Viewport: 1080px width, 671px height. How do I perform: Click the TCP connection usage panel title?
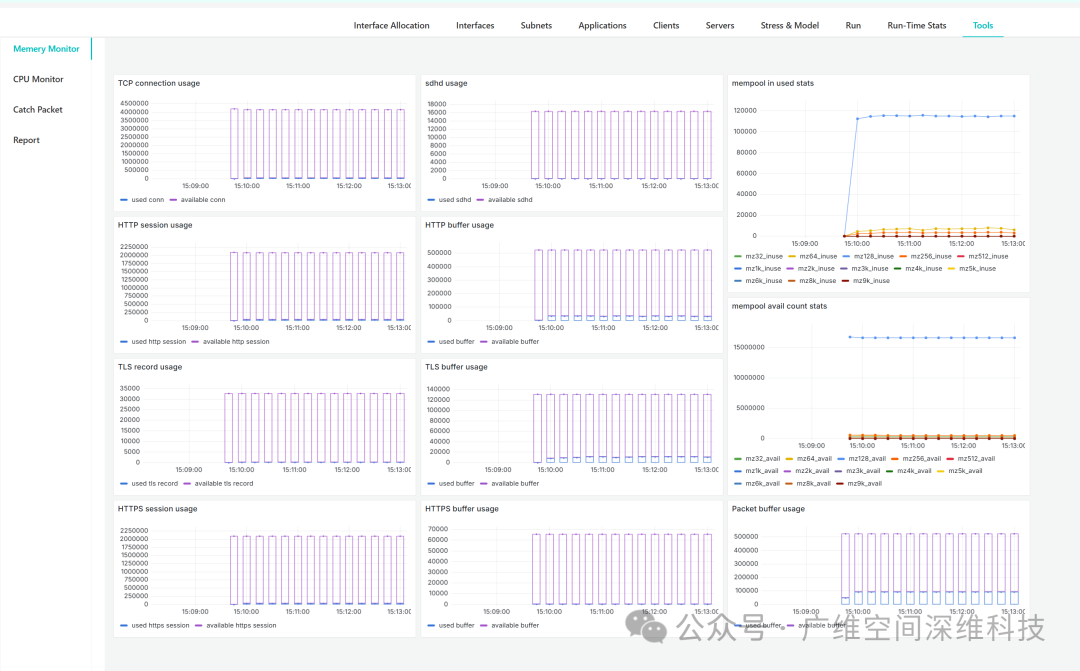click(158, 83)
